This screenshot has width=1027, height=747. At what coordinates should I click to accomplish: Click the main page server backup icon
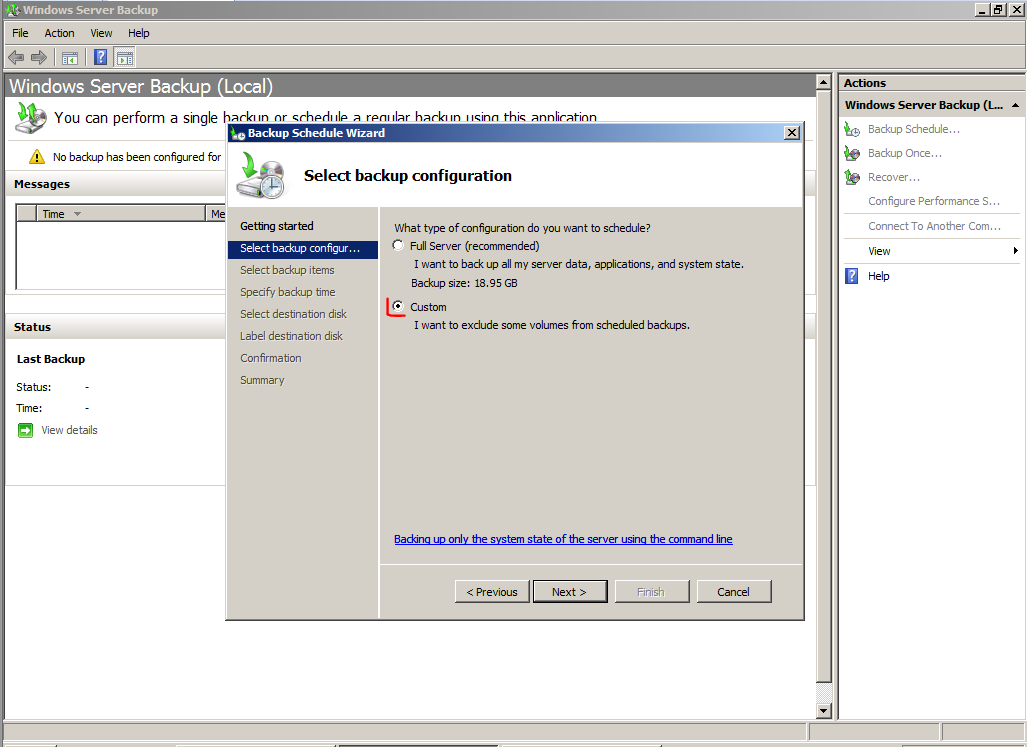31,118
